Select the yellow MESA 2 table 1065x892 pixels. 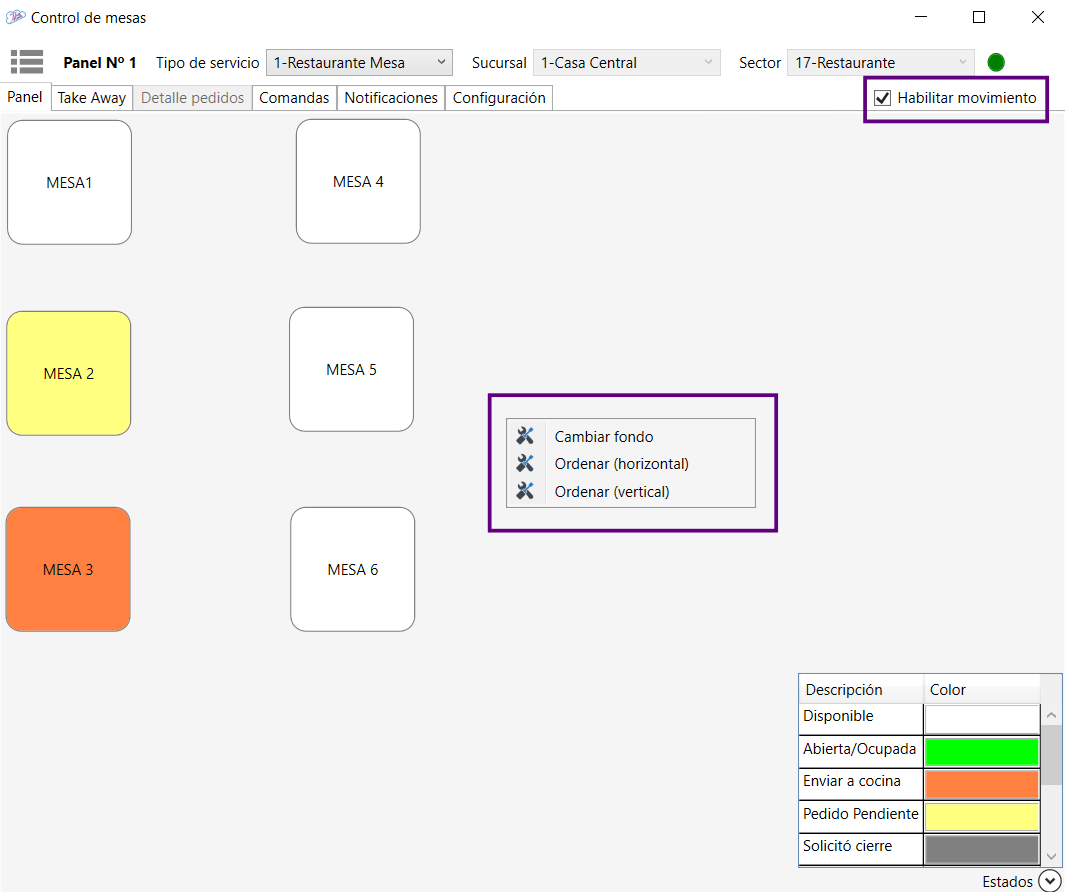(69, 373)
